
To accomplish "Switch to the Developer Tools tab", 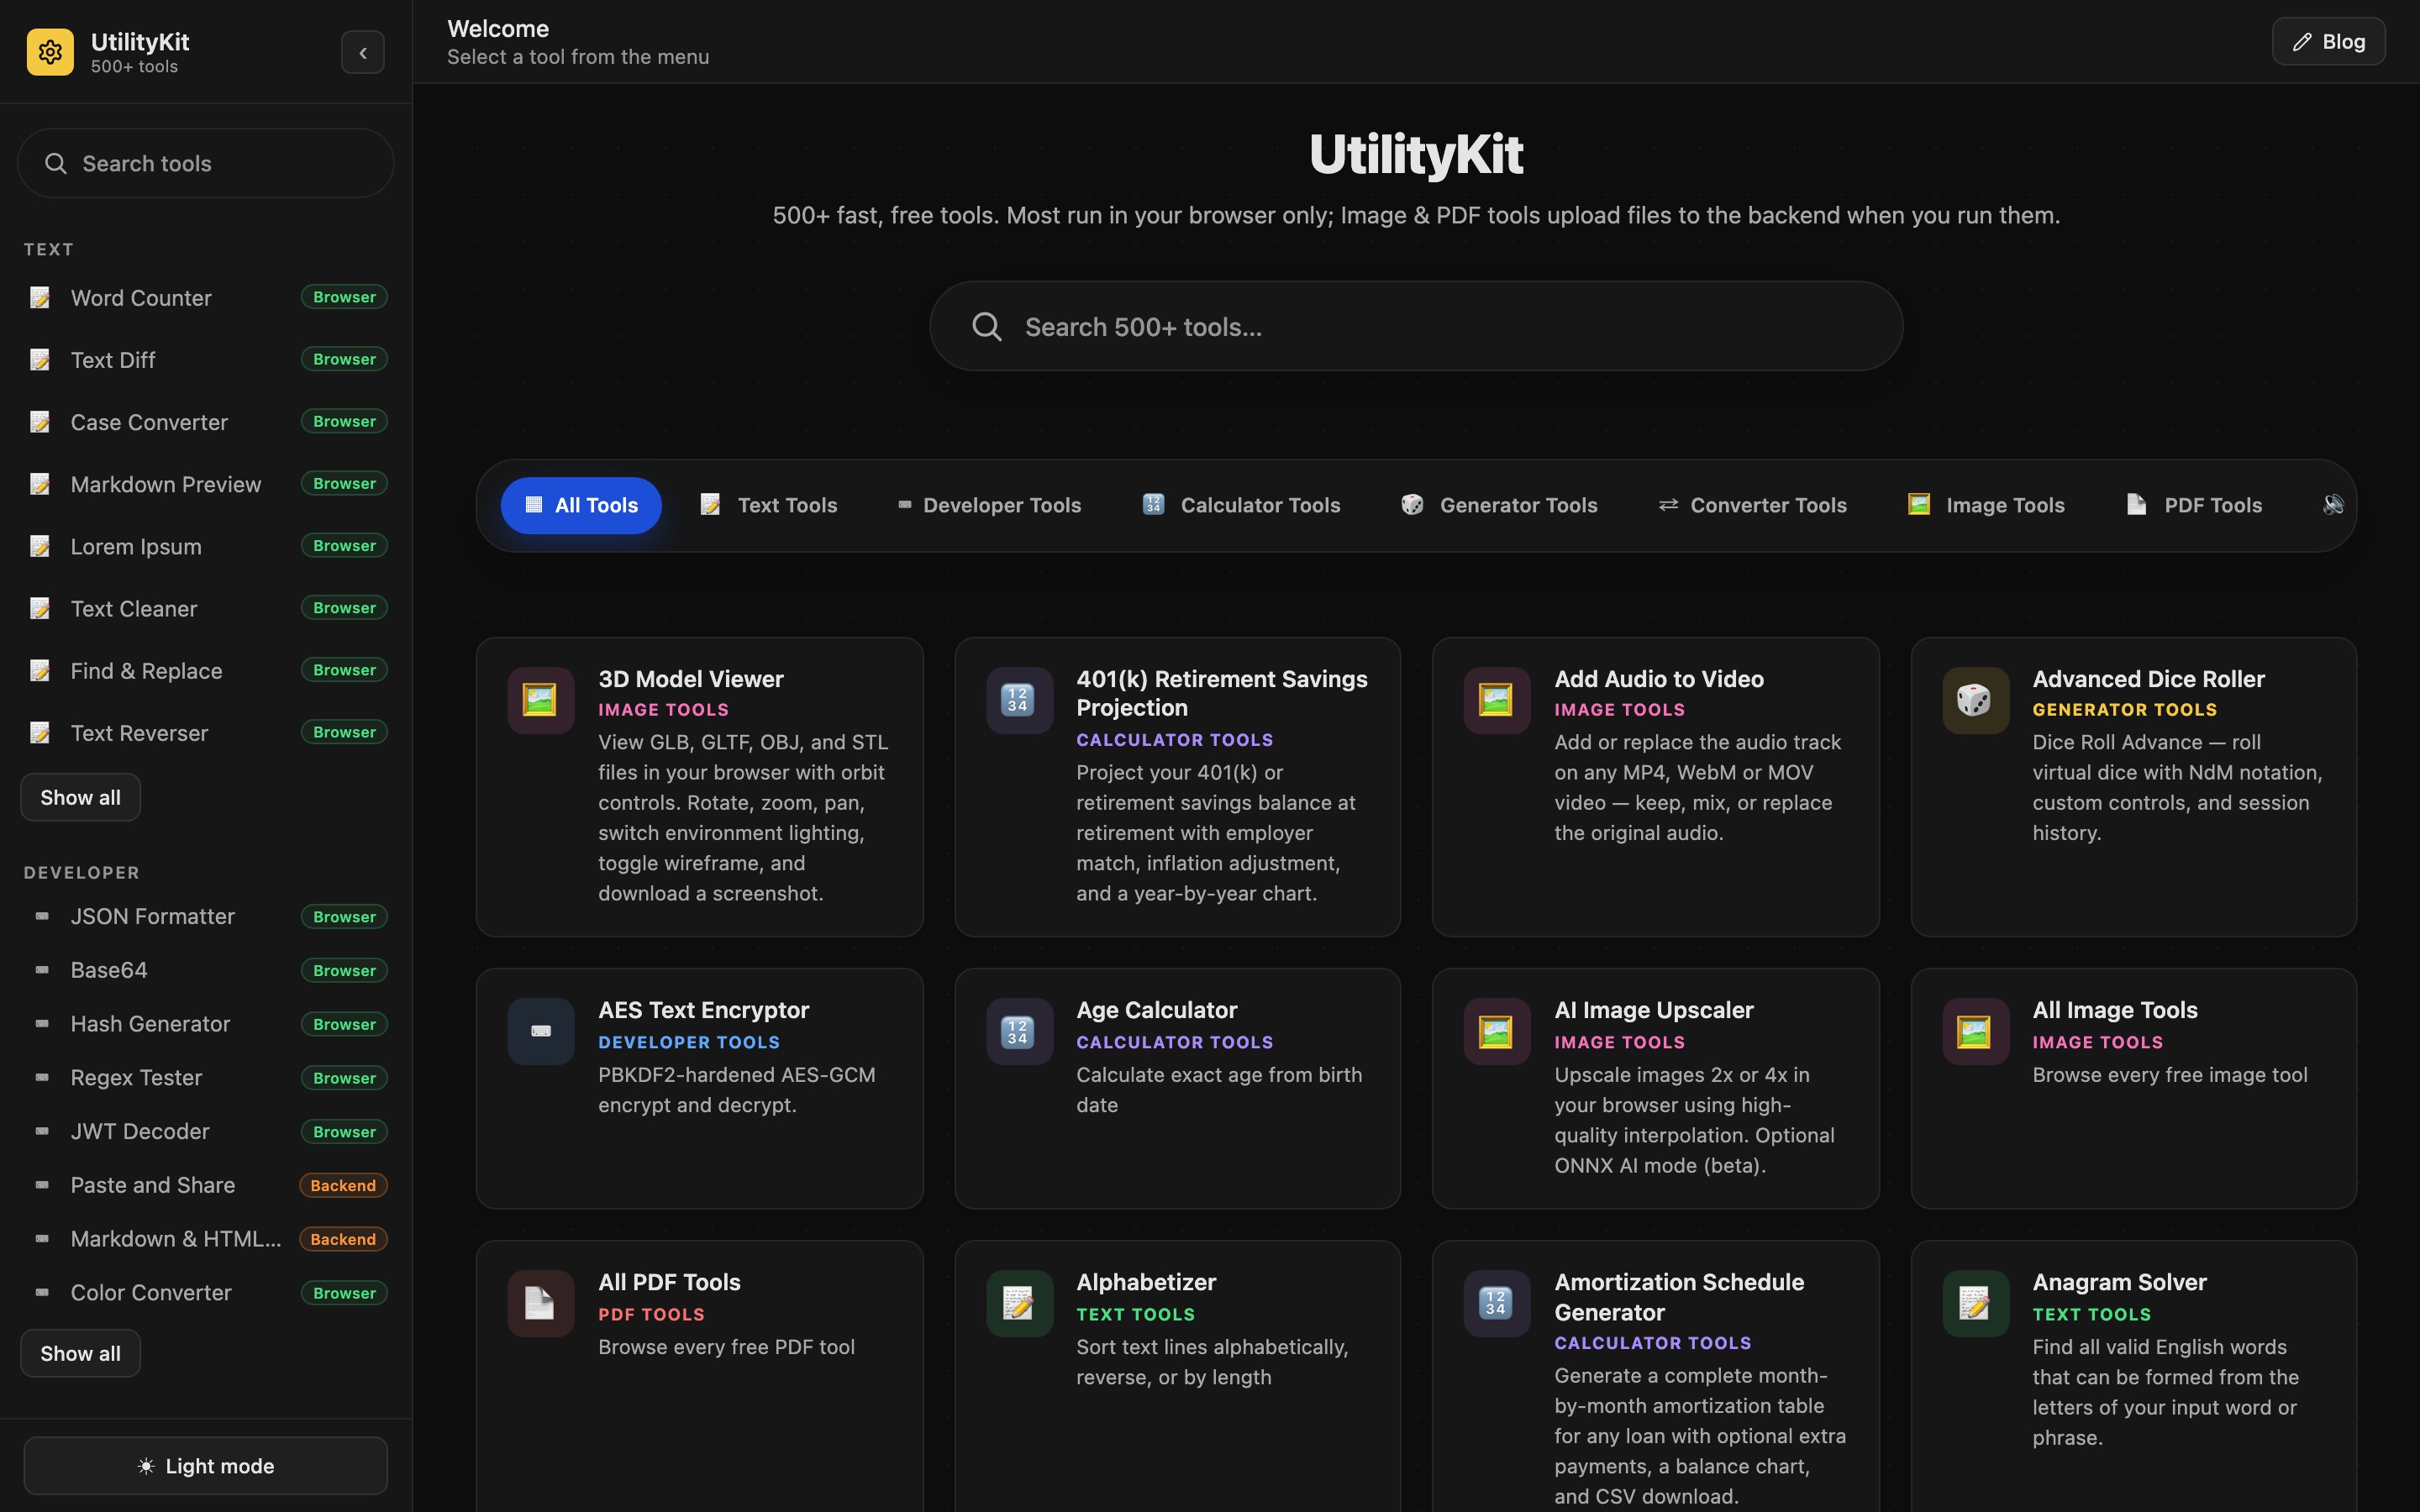I will click(x=989, y=505).
